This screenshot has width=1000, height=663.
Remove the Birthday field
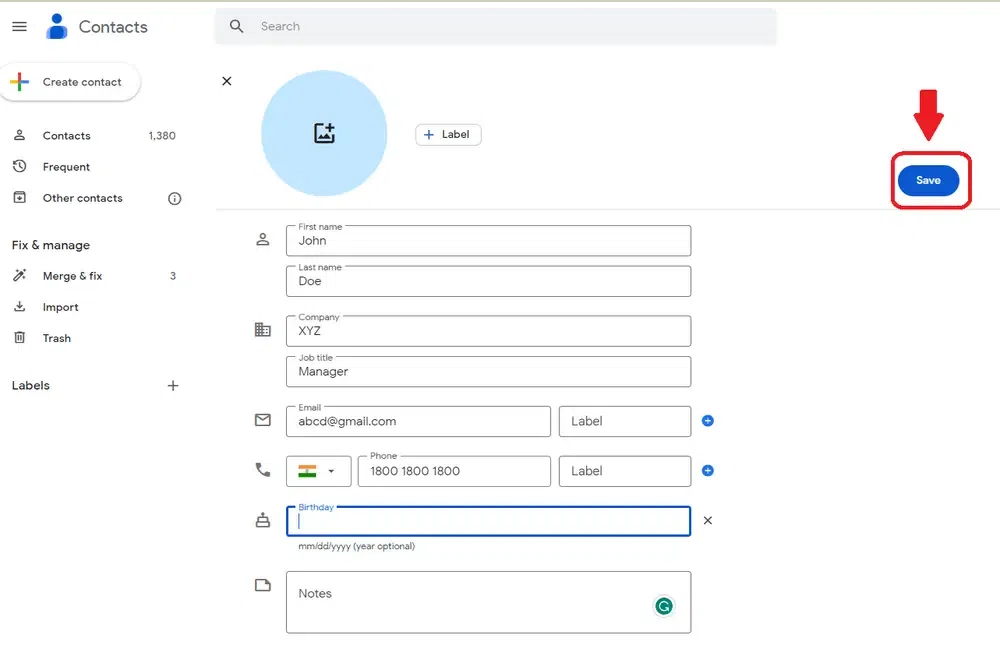[x=708, y=521]
